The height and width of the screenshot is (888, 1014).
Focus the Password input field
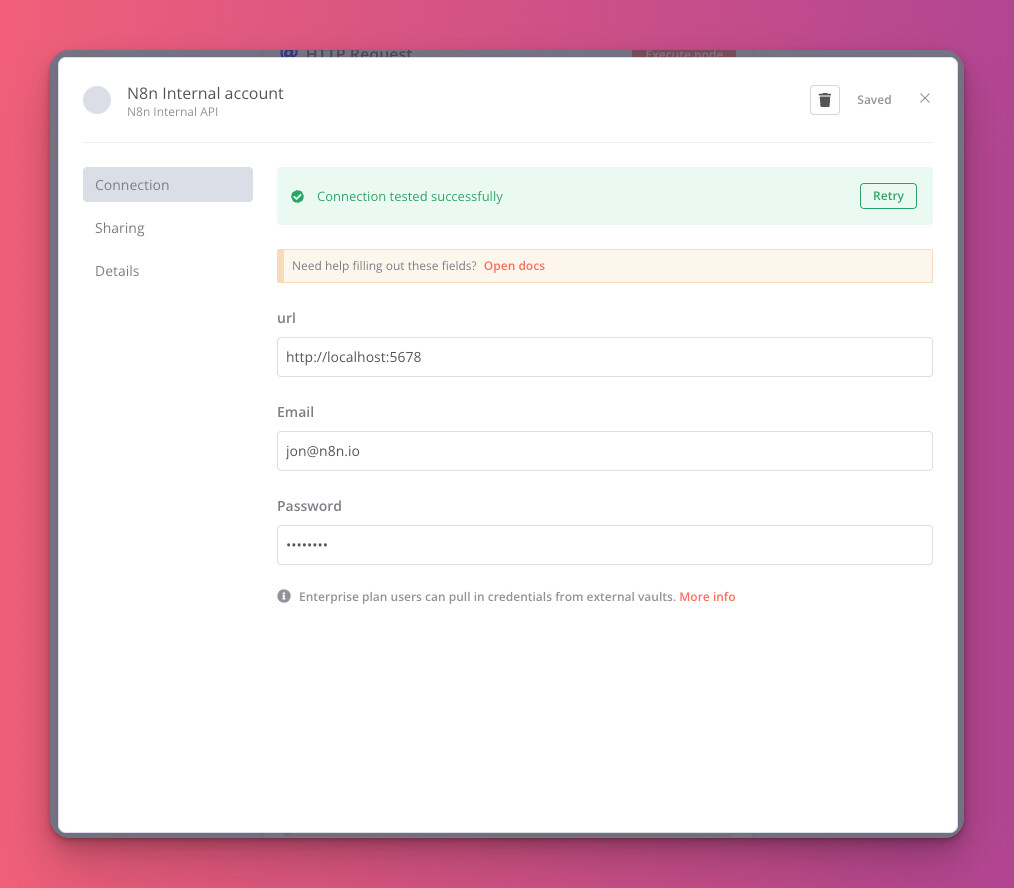pyautogui.click(x=605, y=545)
